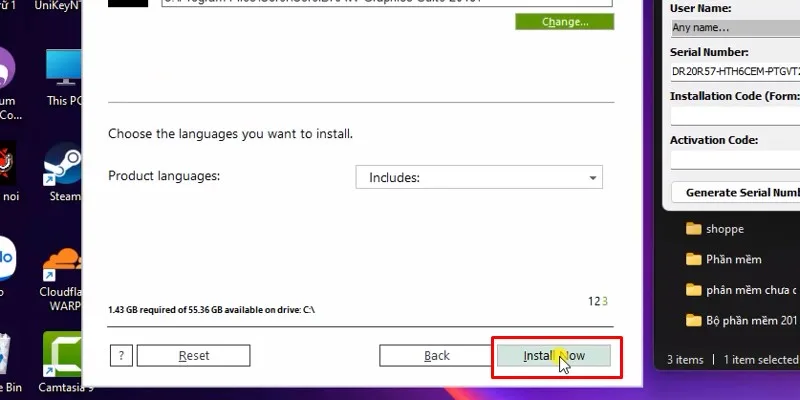Click the Serial Number text field
Viewport: 800px width, 400px height.
[x=734, y=72]
